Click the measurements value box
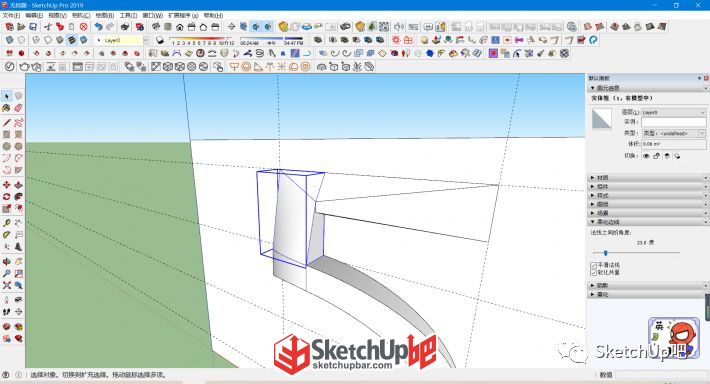 [661, 375]
